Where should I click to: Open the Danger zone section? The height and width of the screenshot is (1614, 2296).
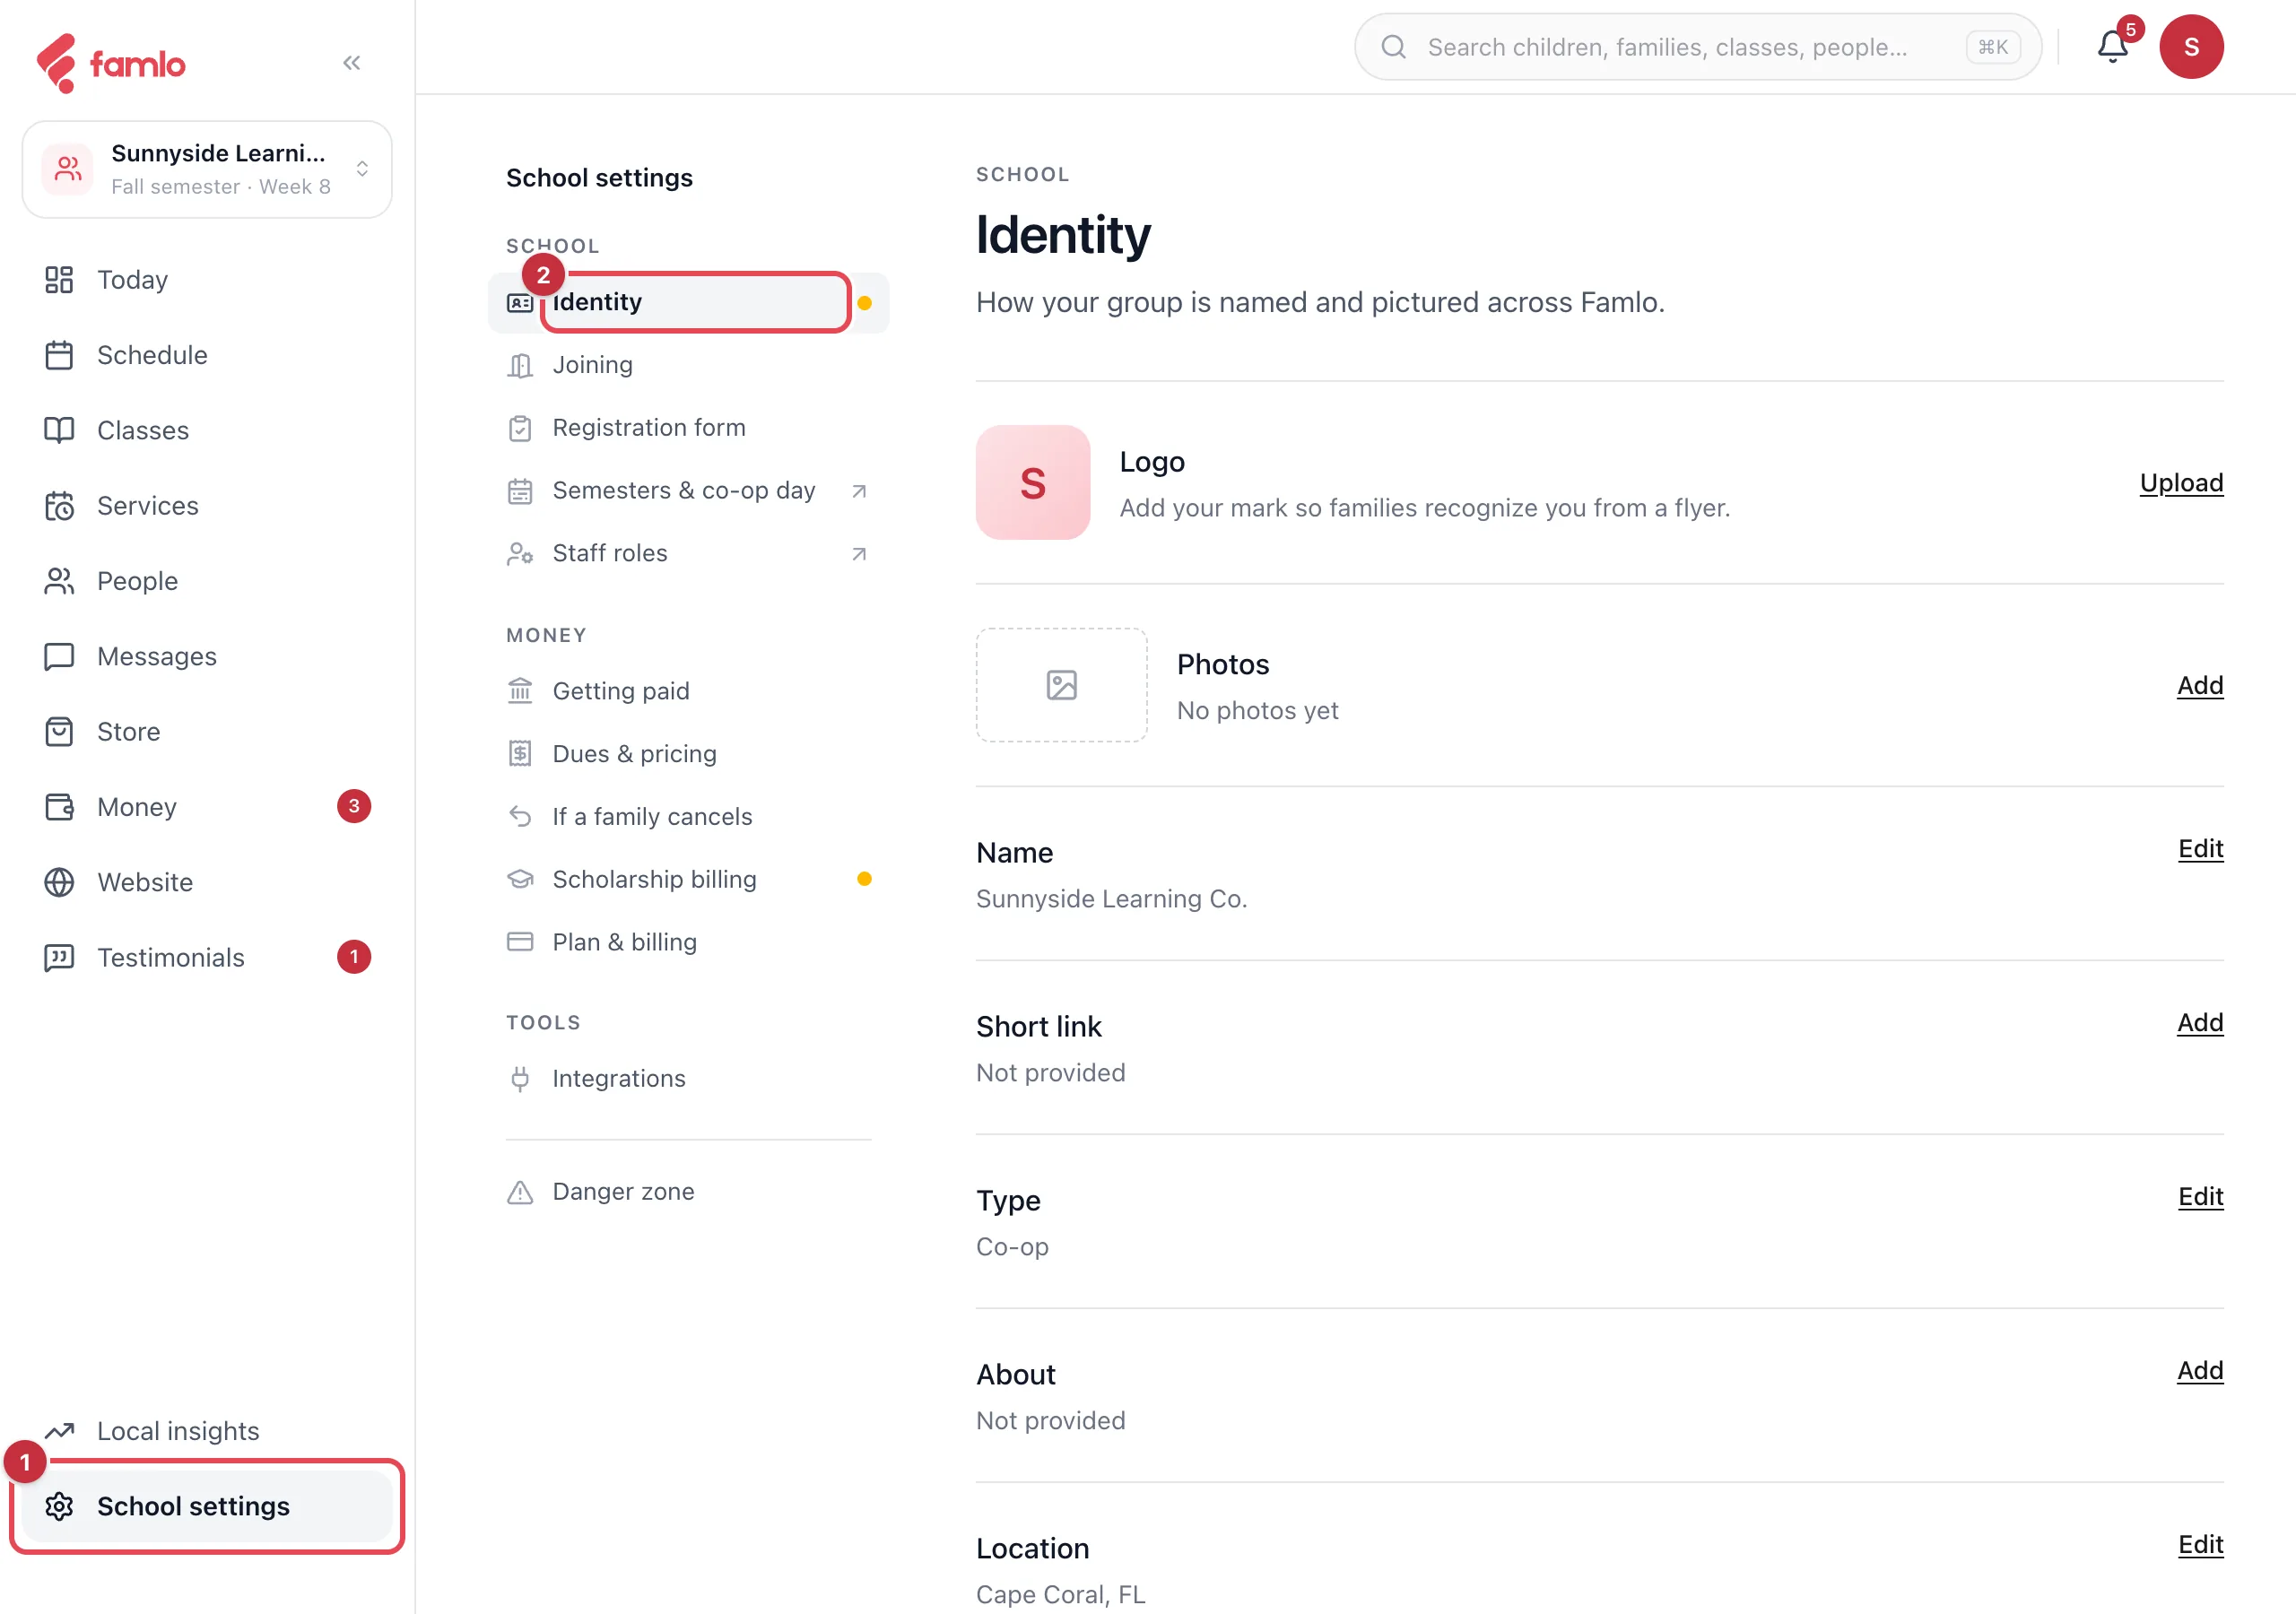pyautogui.click(x=688, y=1192)
